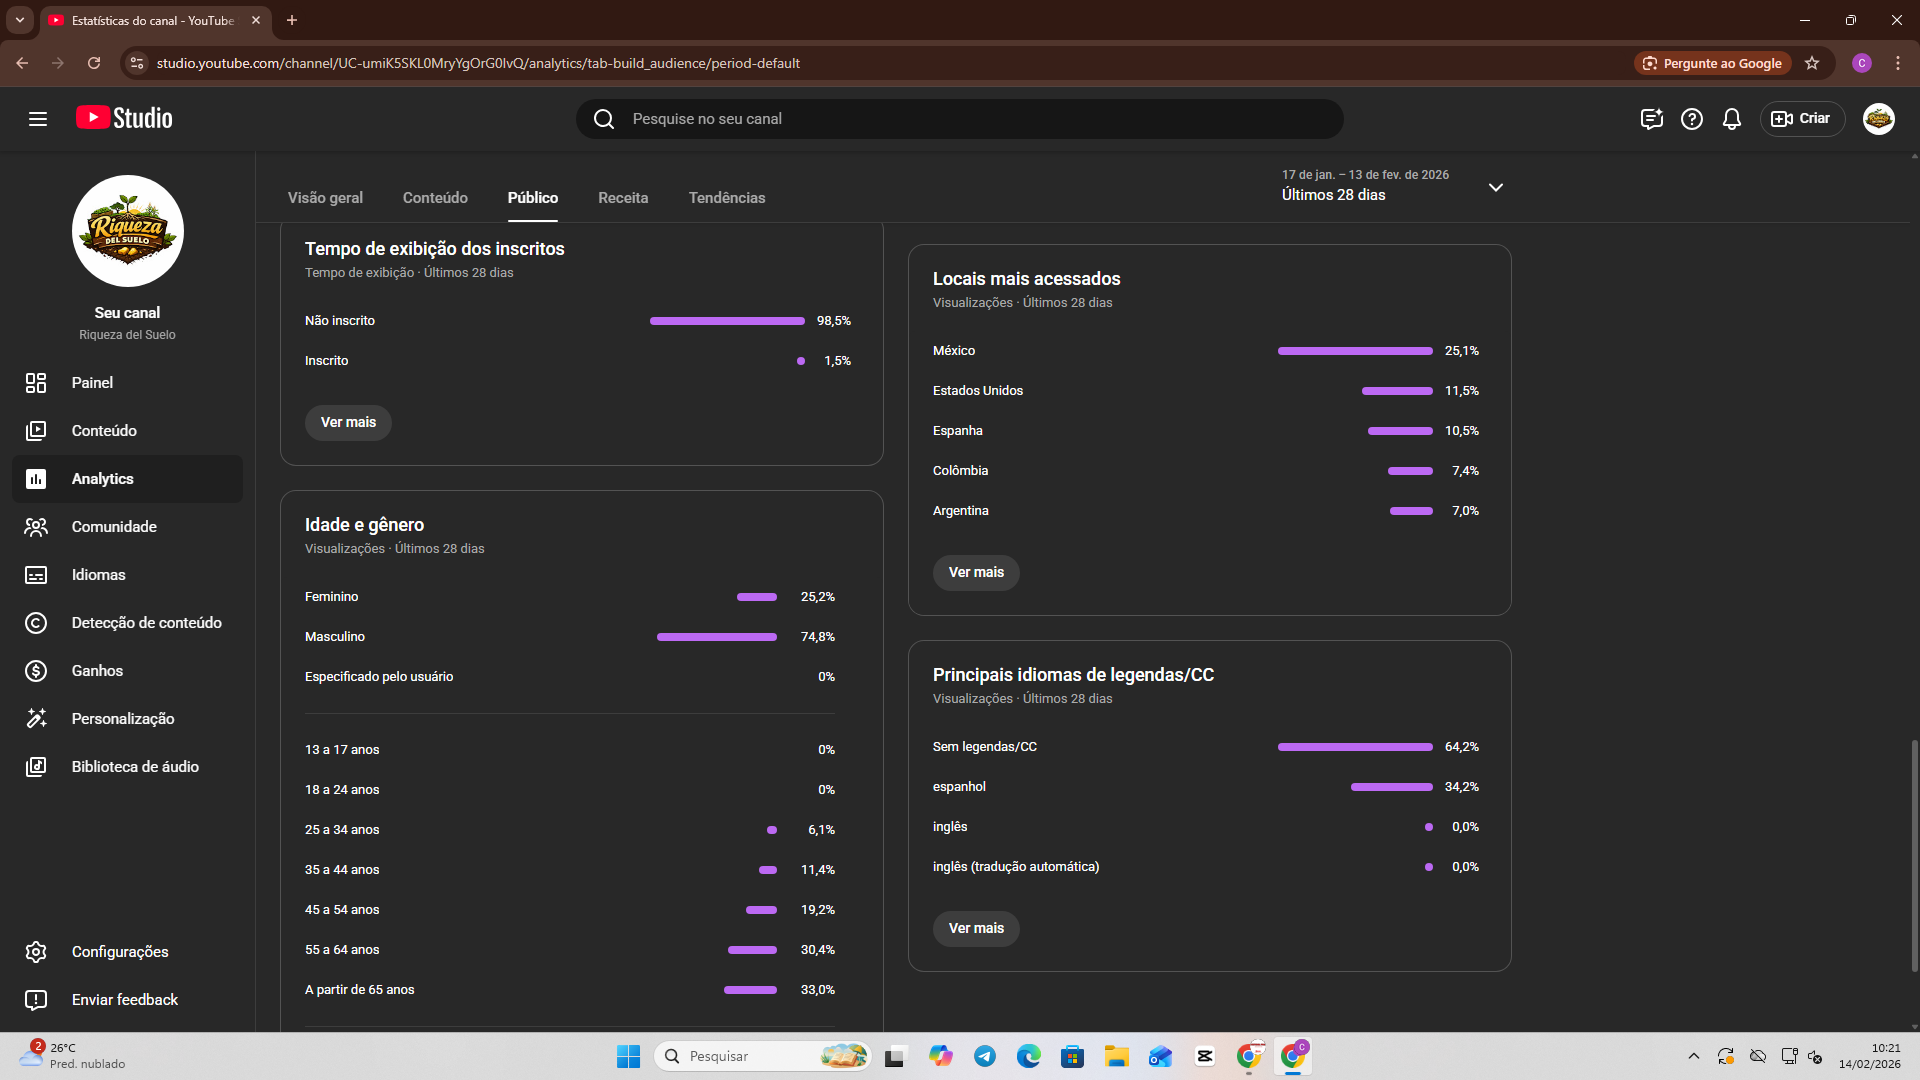
Task: Open Detecção de conteúdo copyright icon
Action: coord(36,623)
